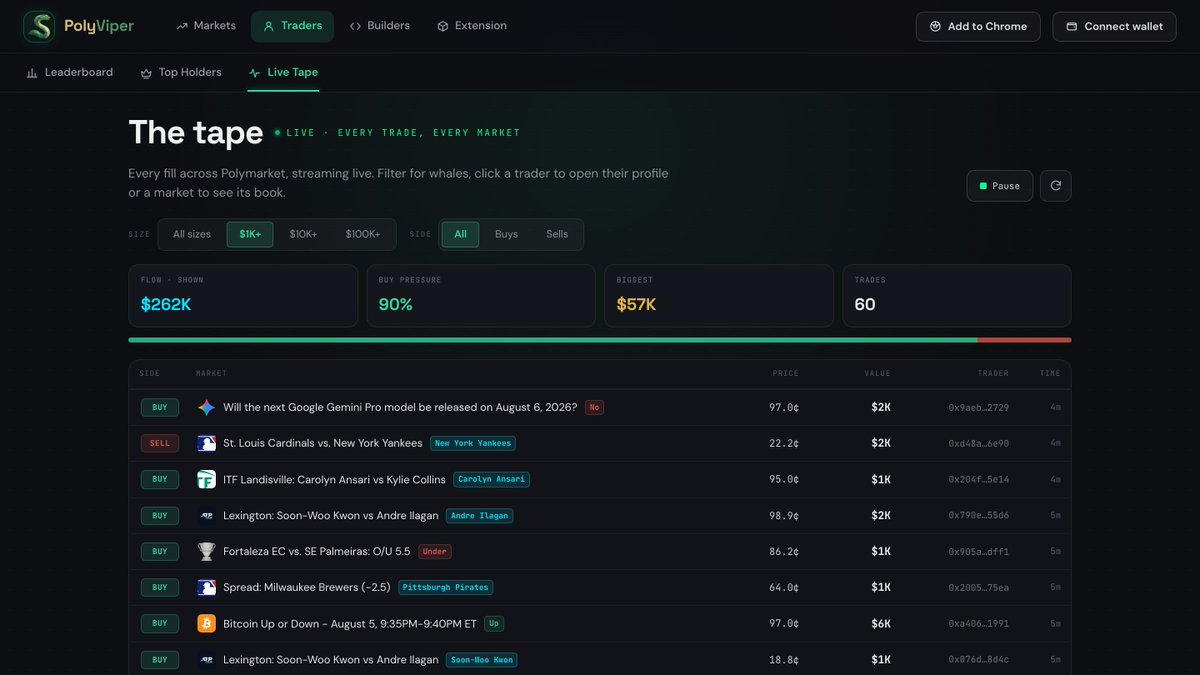Image resolution: width=1200 pixels, height=675 pixels.
Task: Open trader 0x204f…5e14 profile
Action: (x=978, y=479)
